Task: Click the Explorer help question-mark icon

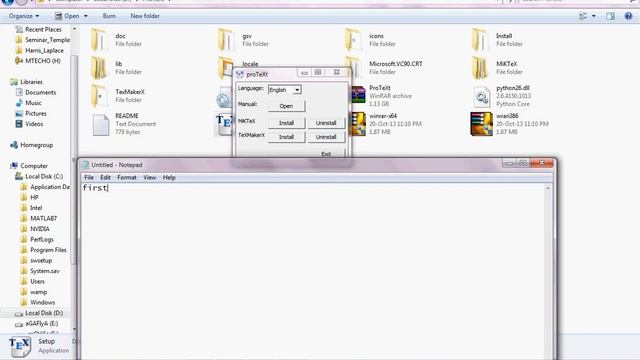Action: click(628, 16)
